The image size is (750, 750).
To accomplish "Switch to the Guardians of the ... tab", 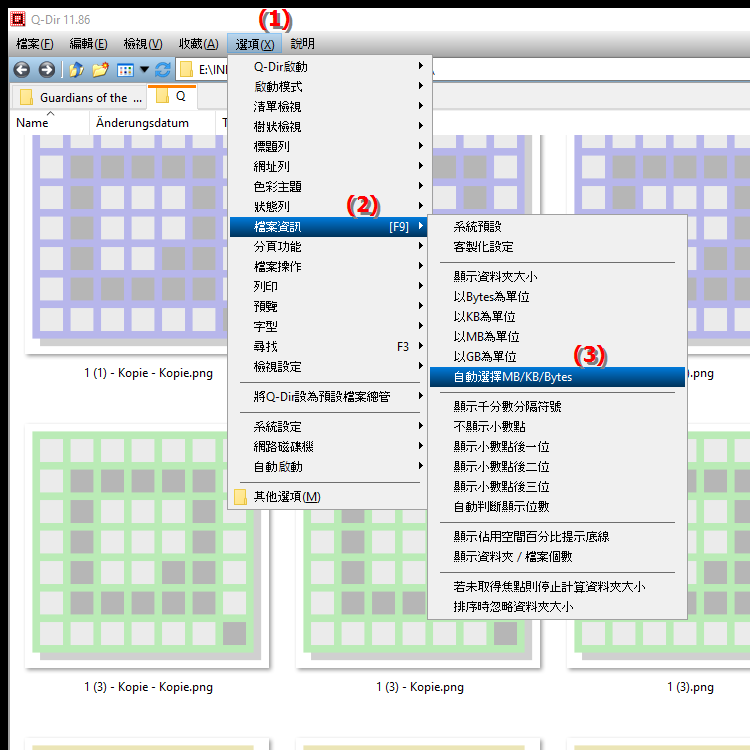I will click(x=79, y=98).
